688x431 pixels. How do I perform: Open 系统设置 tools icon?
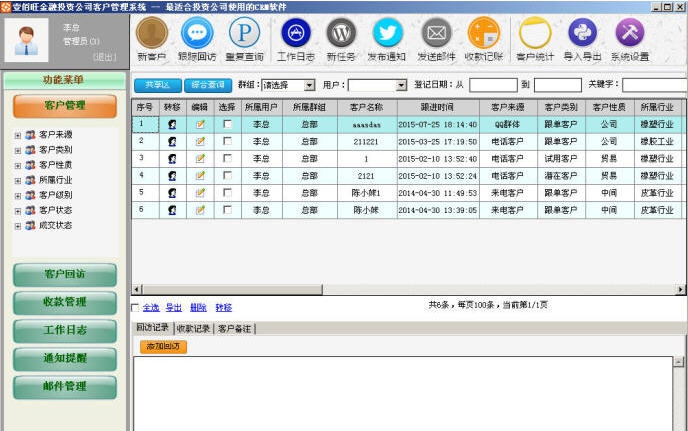(x=630, y=32)
